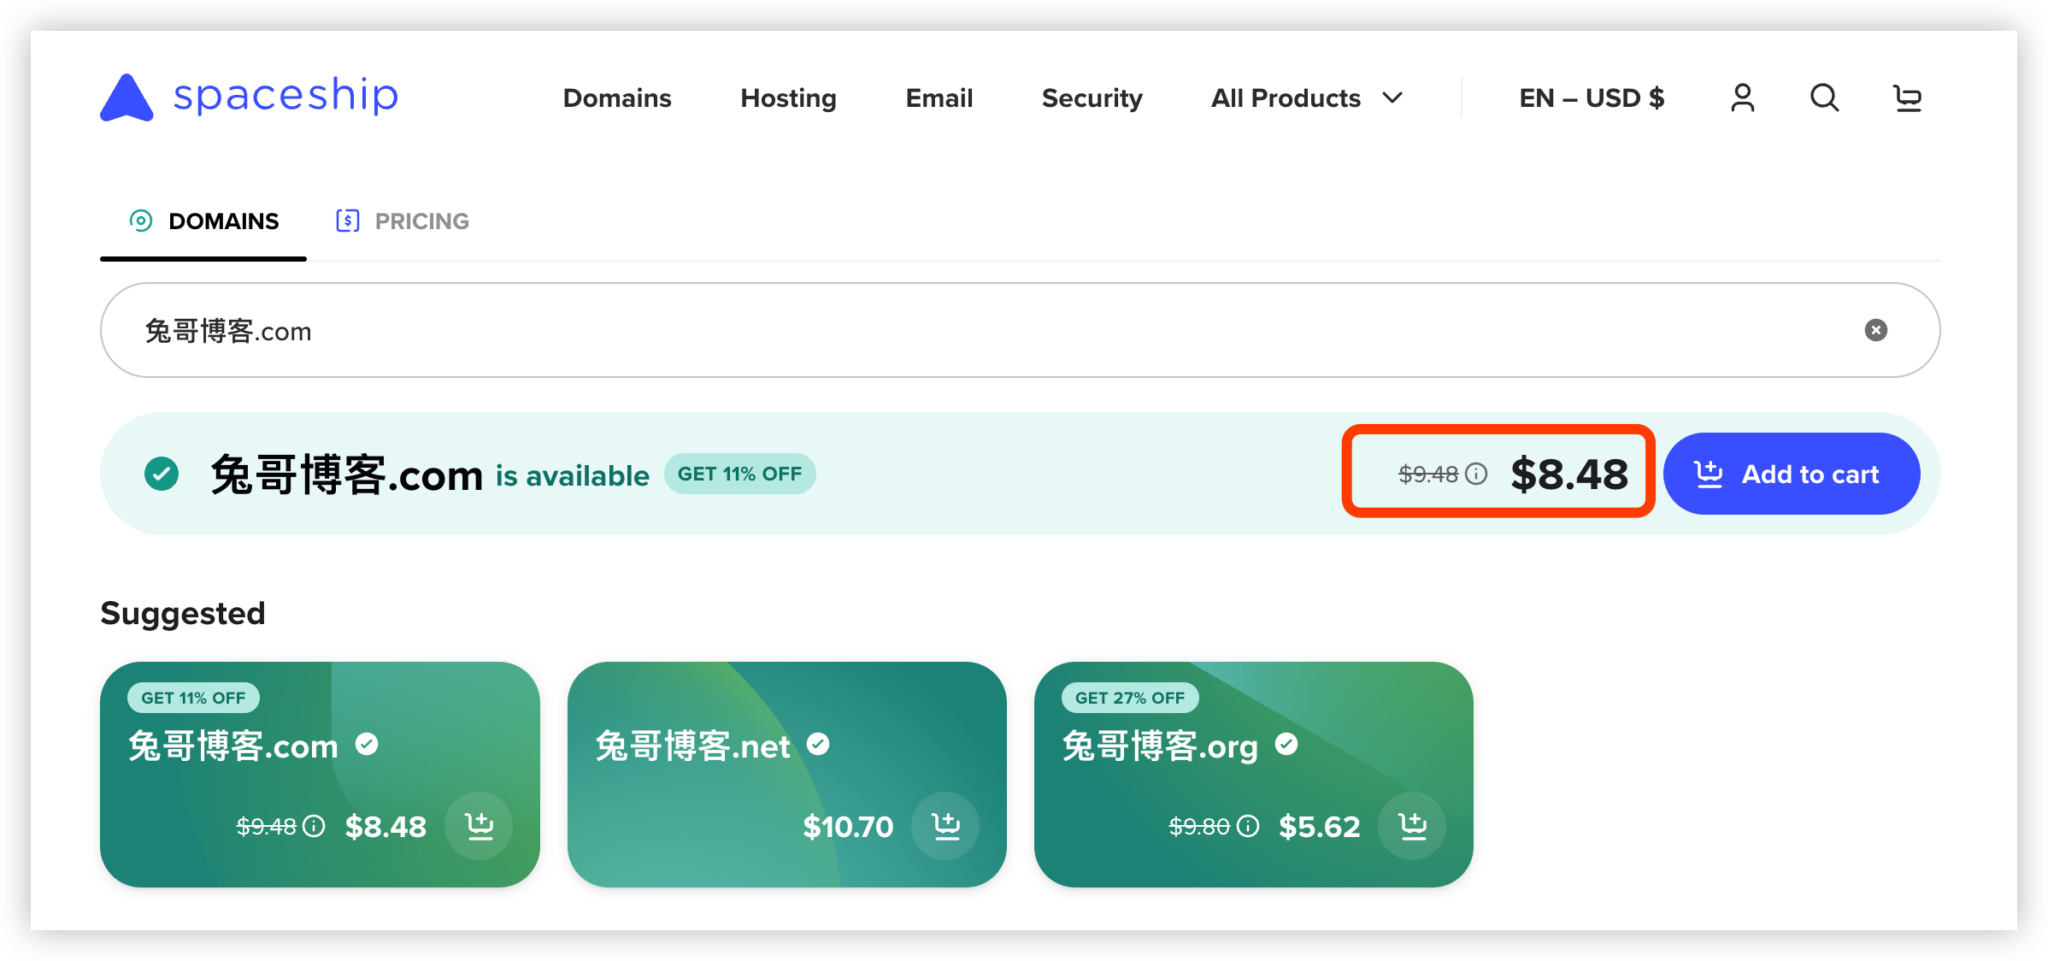Add 兔哥博客.com suggested card to cart
The height and width of the screenshot is (961, 2048).
click(x=479, y=826)
